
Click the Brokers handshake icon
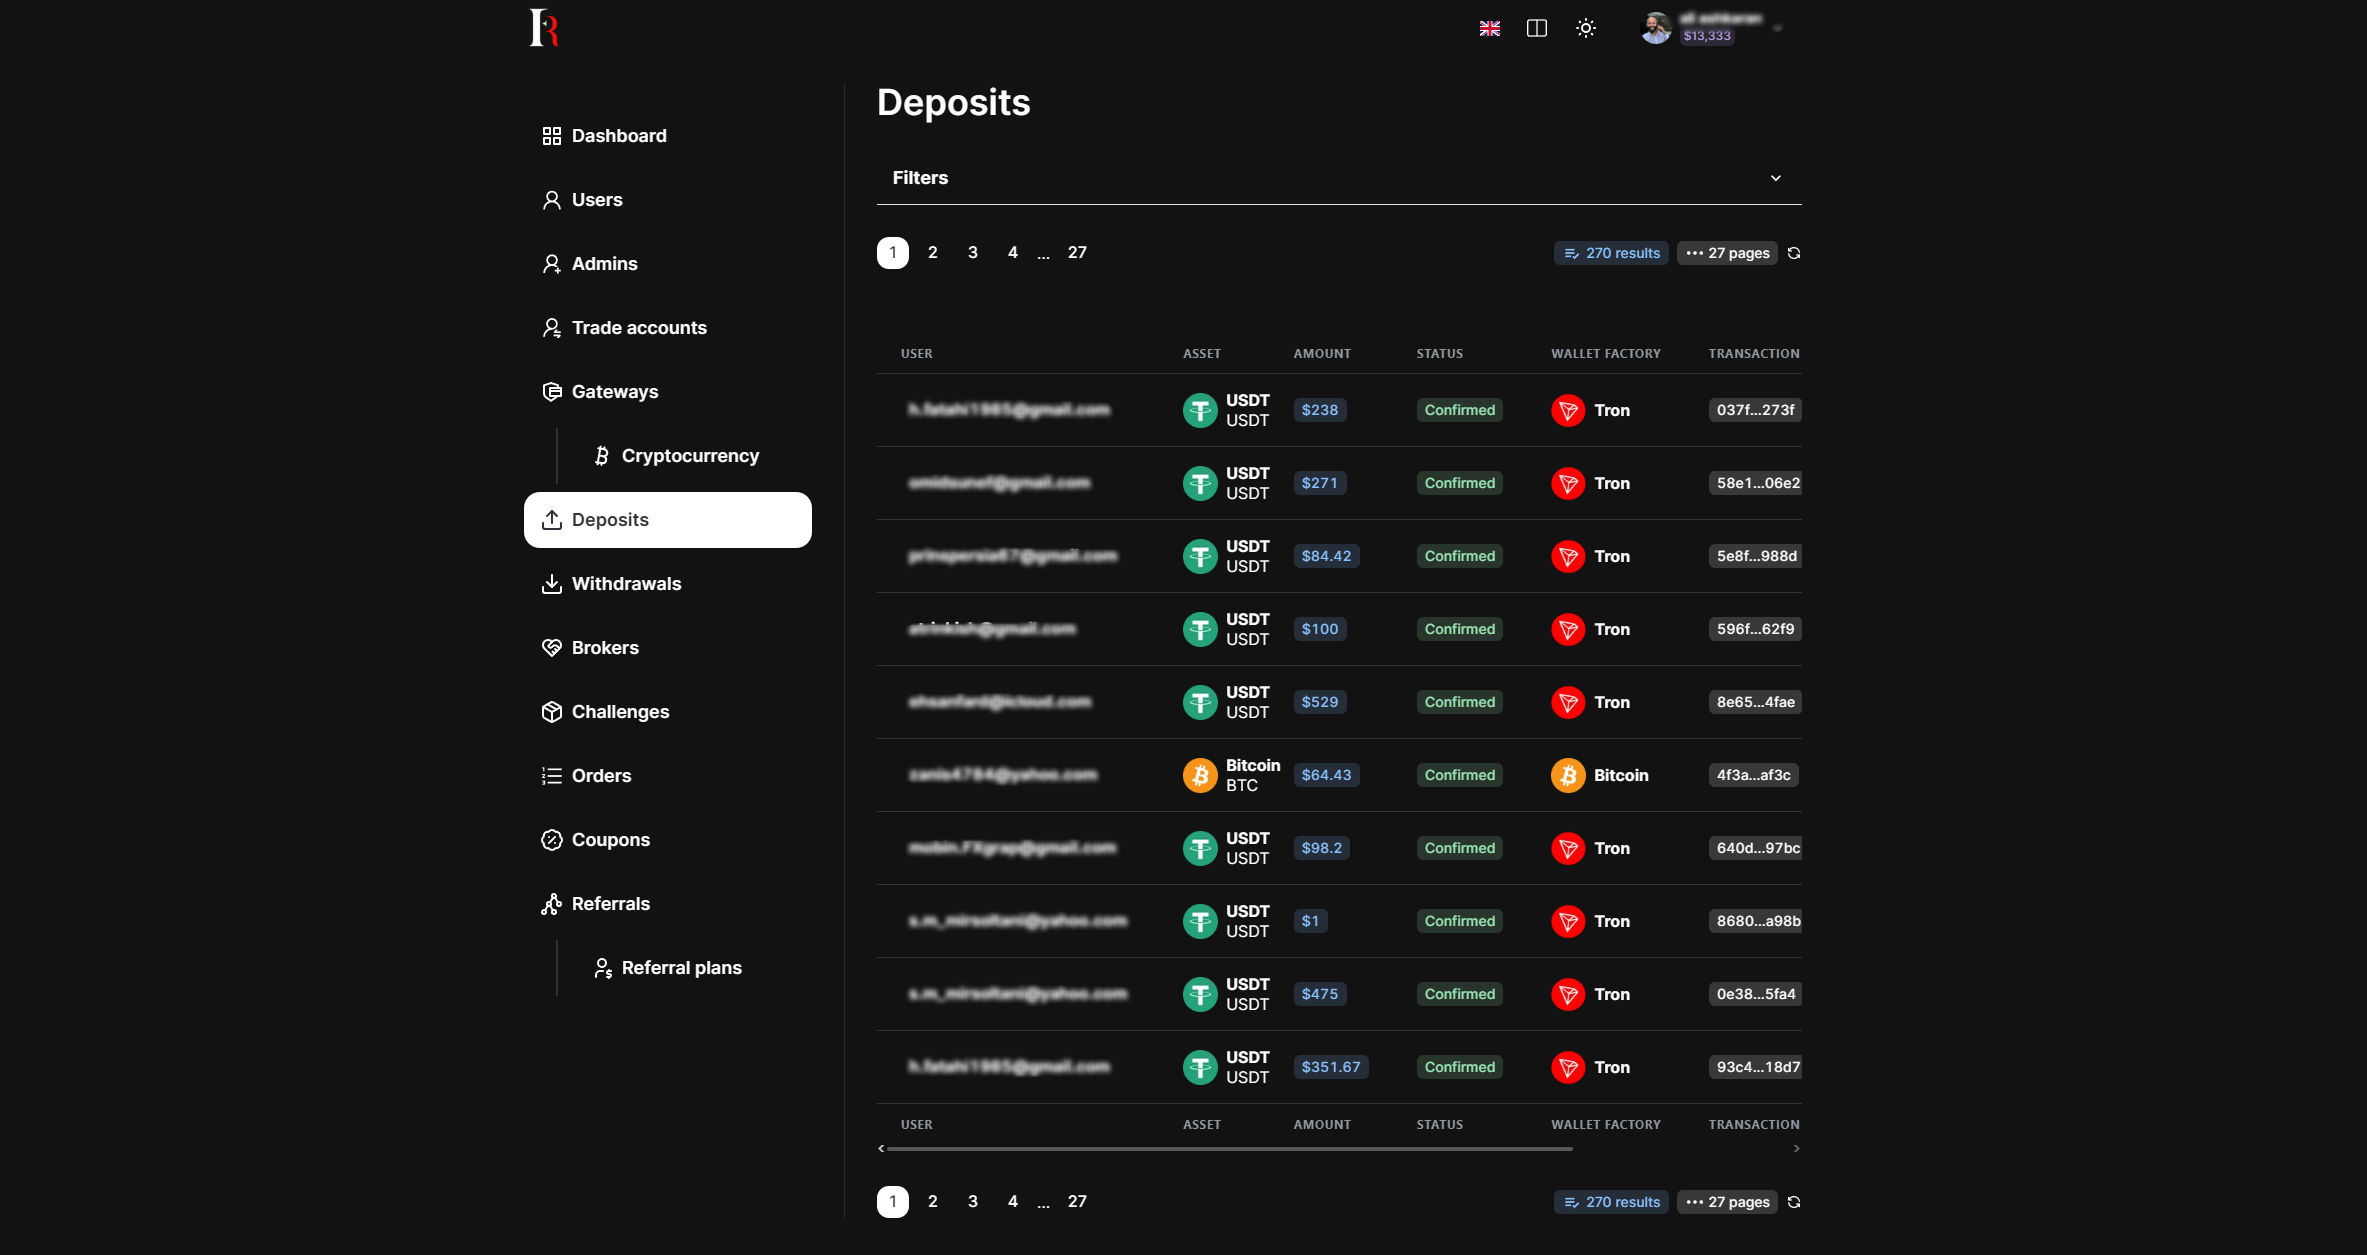(551, 648)
